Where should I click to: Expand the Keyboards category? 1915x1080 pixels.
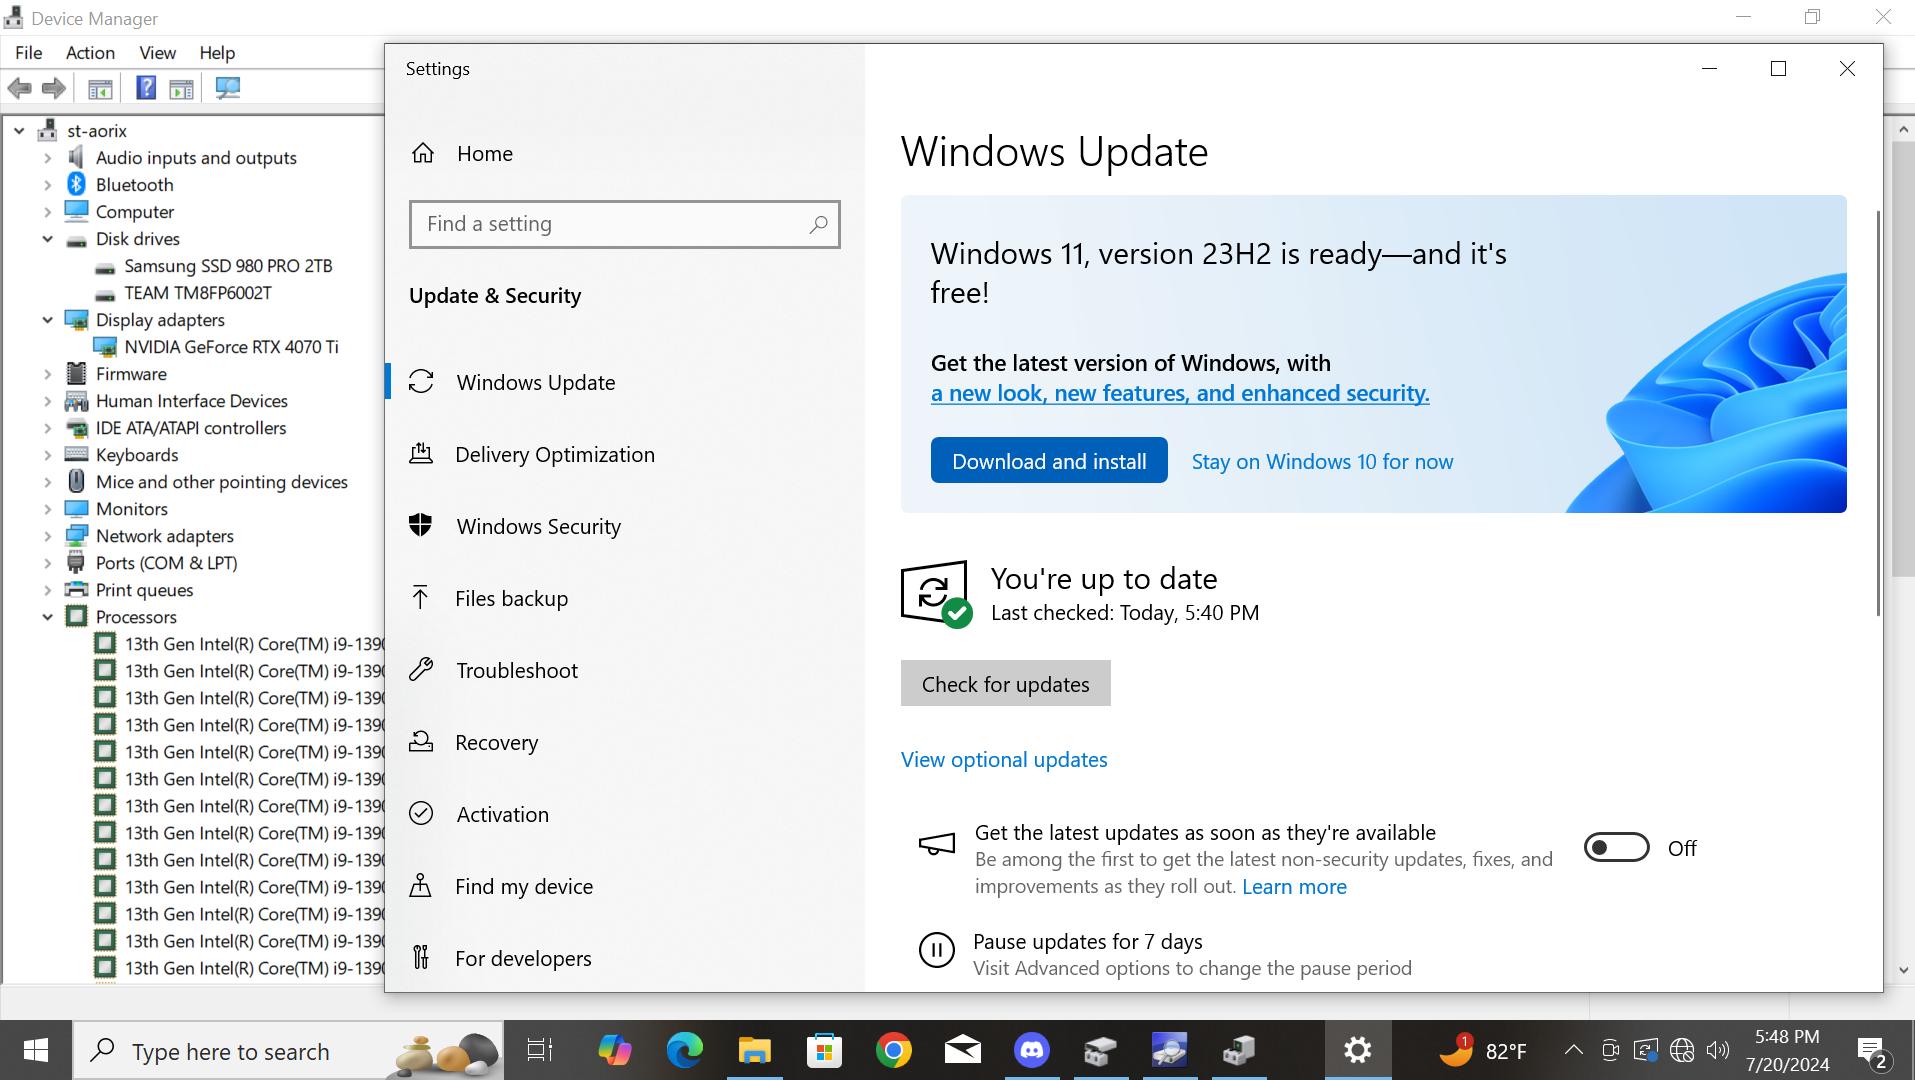[x=47, y=455]
